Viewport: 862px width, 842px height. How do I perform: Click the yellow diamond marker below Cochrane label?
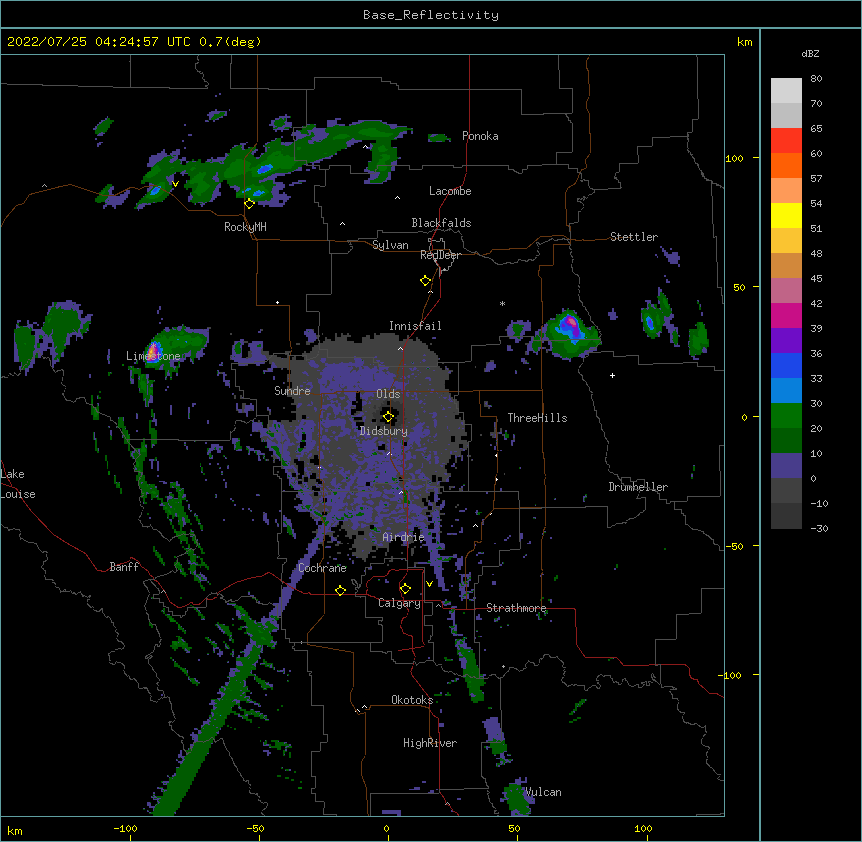[x=340, y=590]
